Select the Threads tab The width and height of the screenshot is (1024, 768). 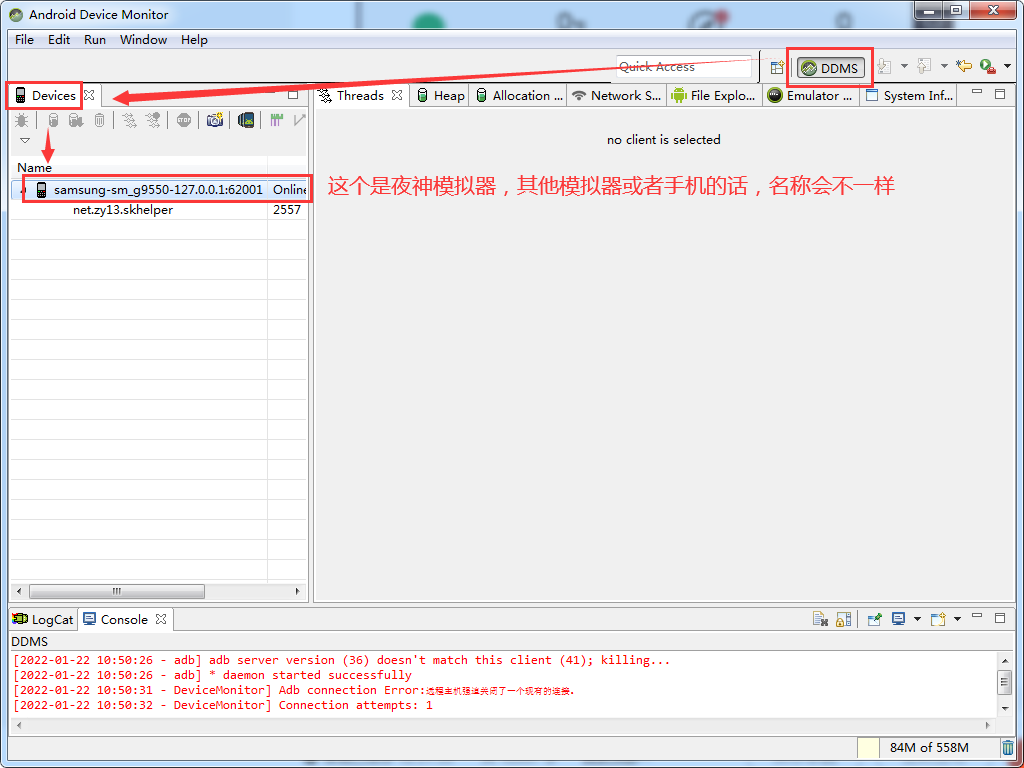pos(360,96)
